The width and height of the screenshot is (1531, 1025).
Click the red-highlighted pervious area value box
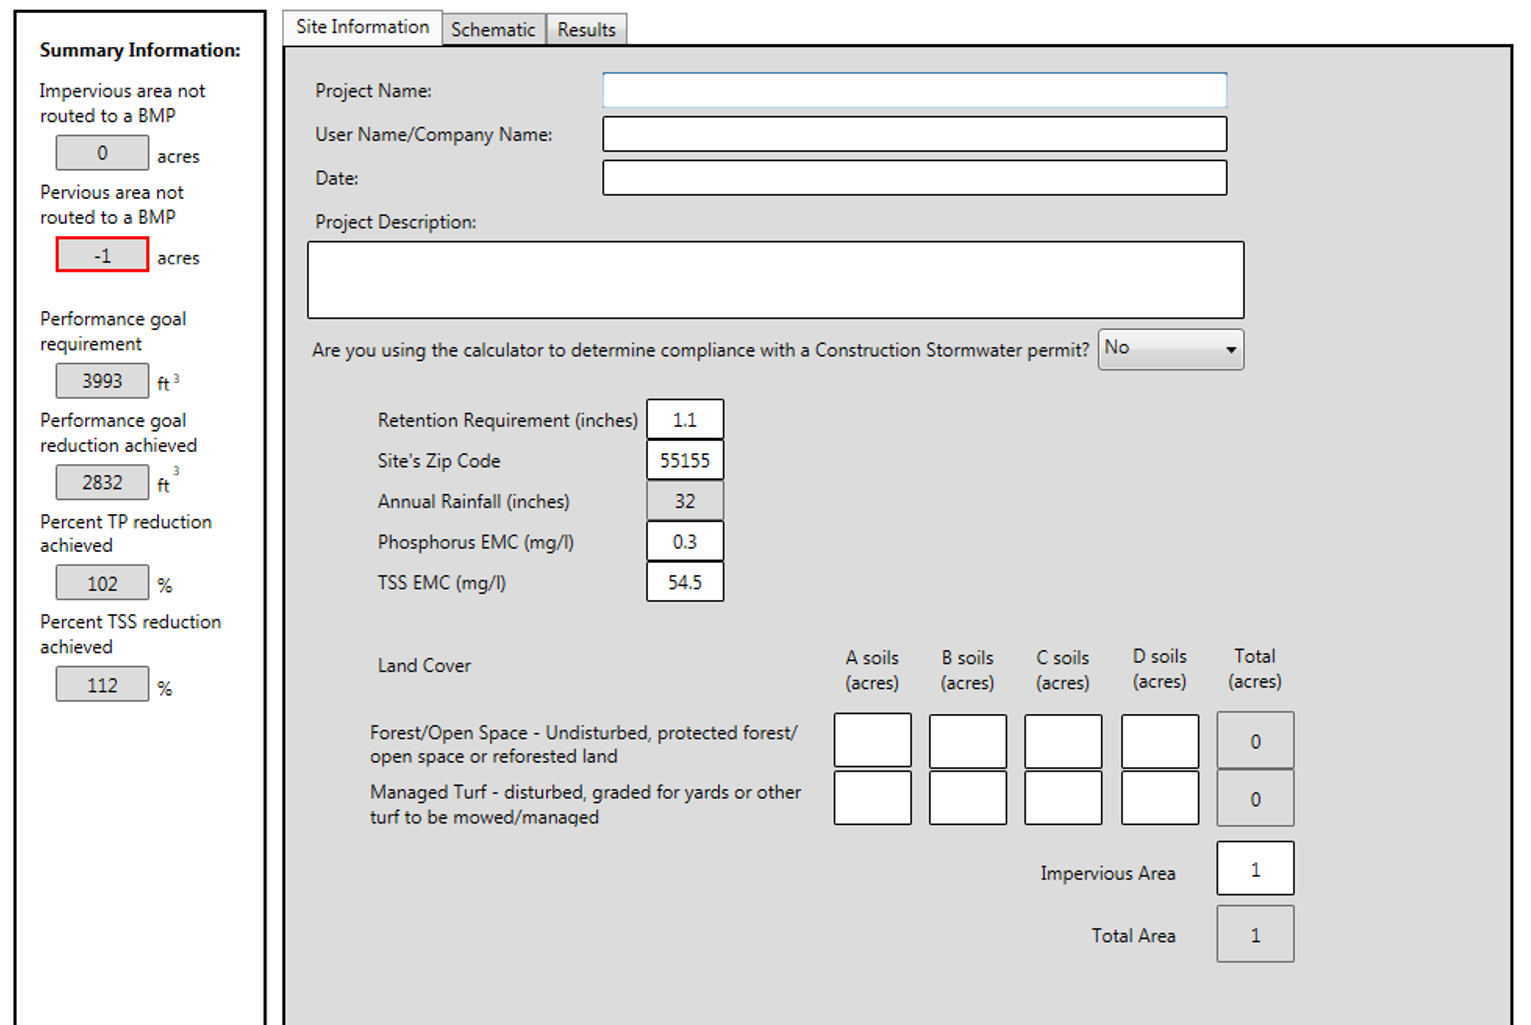coord(102,255)
